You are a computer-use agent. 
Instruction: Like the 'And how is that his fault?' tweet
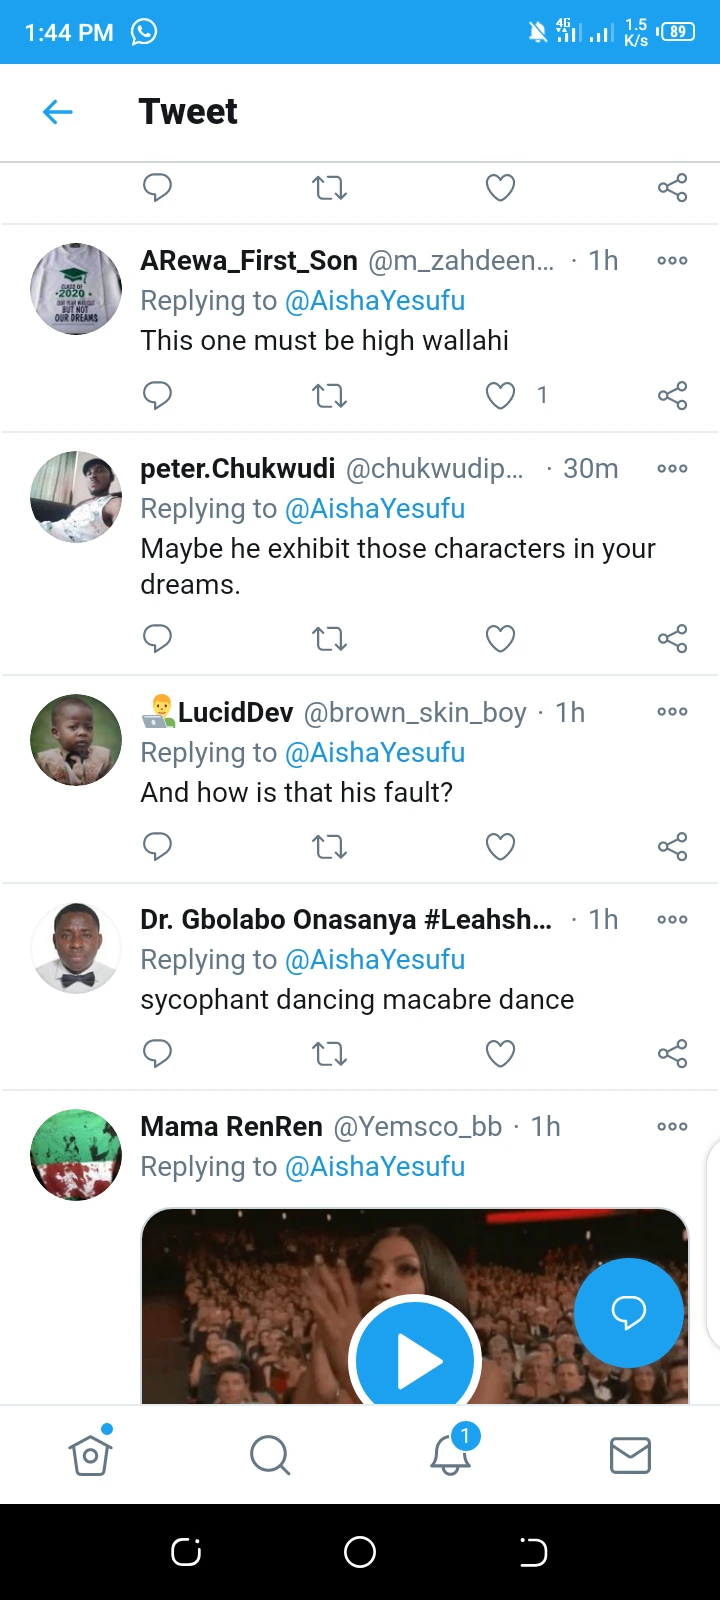[500, 846]
